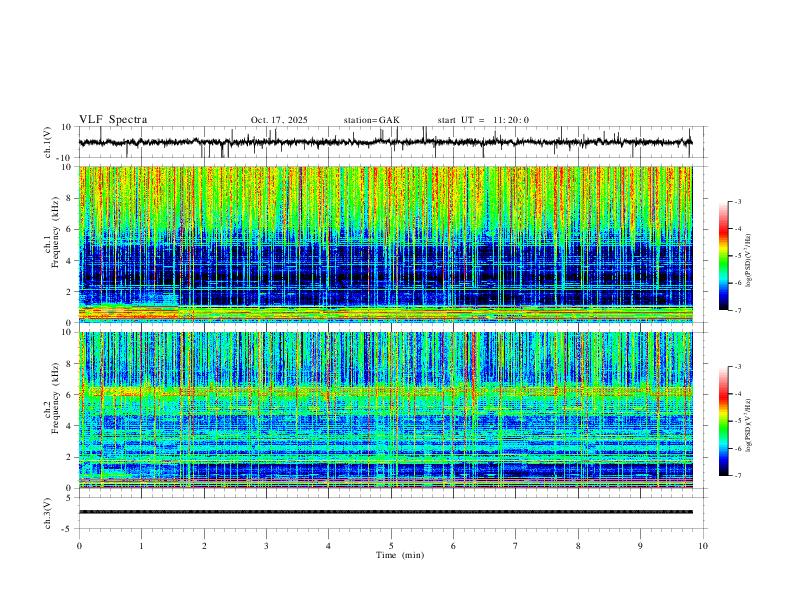Click the ch.1 PSD color bar
Image resolution: width=792 pixels, height=612 pixels.
(x=724, y=256)
